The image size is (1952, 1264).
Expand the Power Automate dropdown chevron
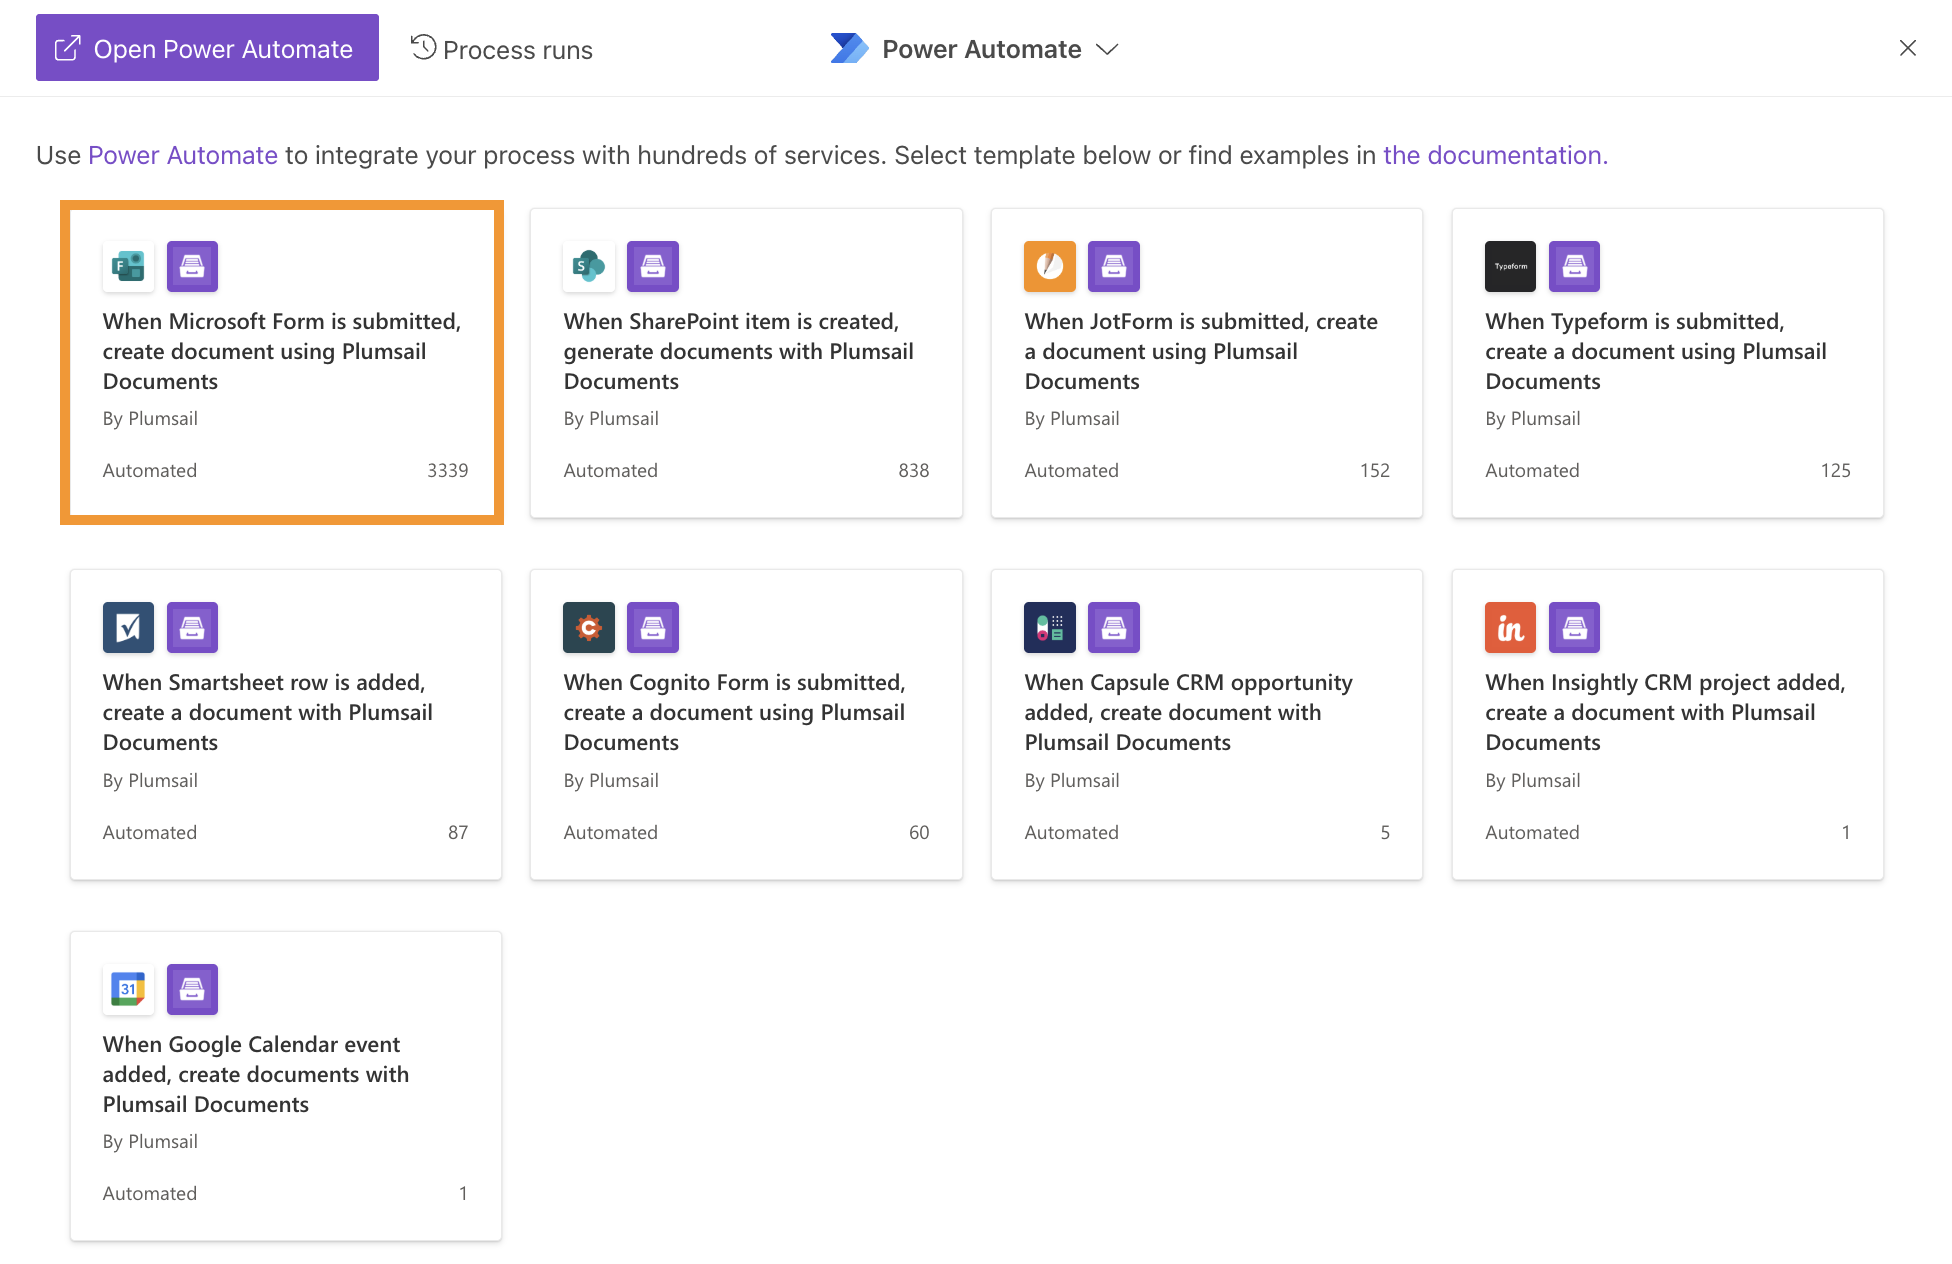click(1107, 49)
